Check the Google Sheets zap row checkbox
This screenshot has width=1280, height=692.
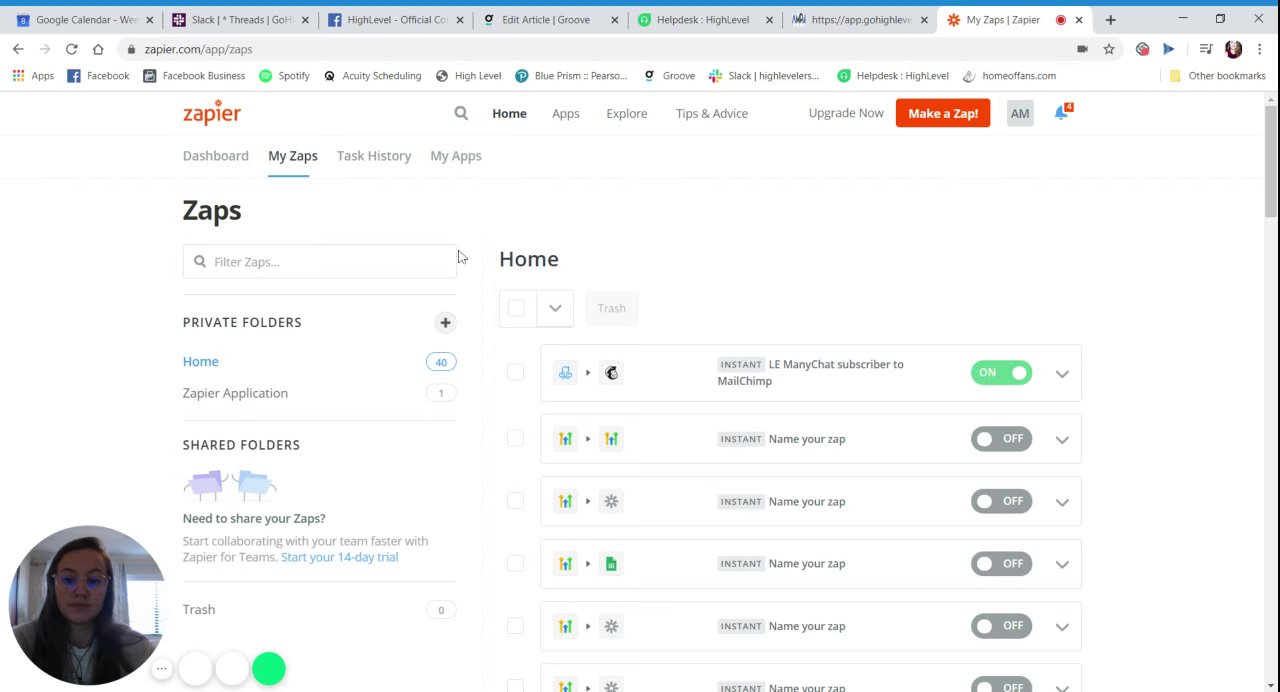pyautogui.click(x=515, y=563)
